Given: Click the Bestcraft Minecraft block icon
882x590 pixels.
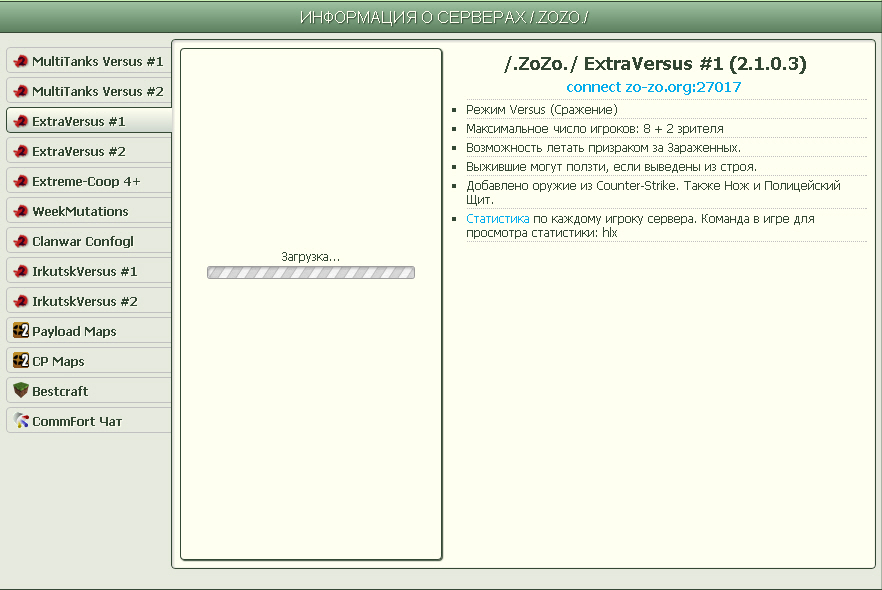Looking at the screenshot, I should coord(20,391).
